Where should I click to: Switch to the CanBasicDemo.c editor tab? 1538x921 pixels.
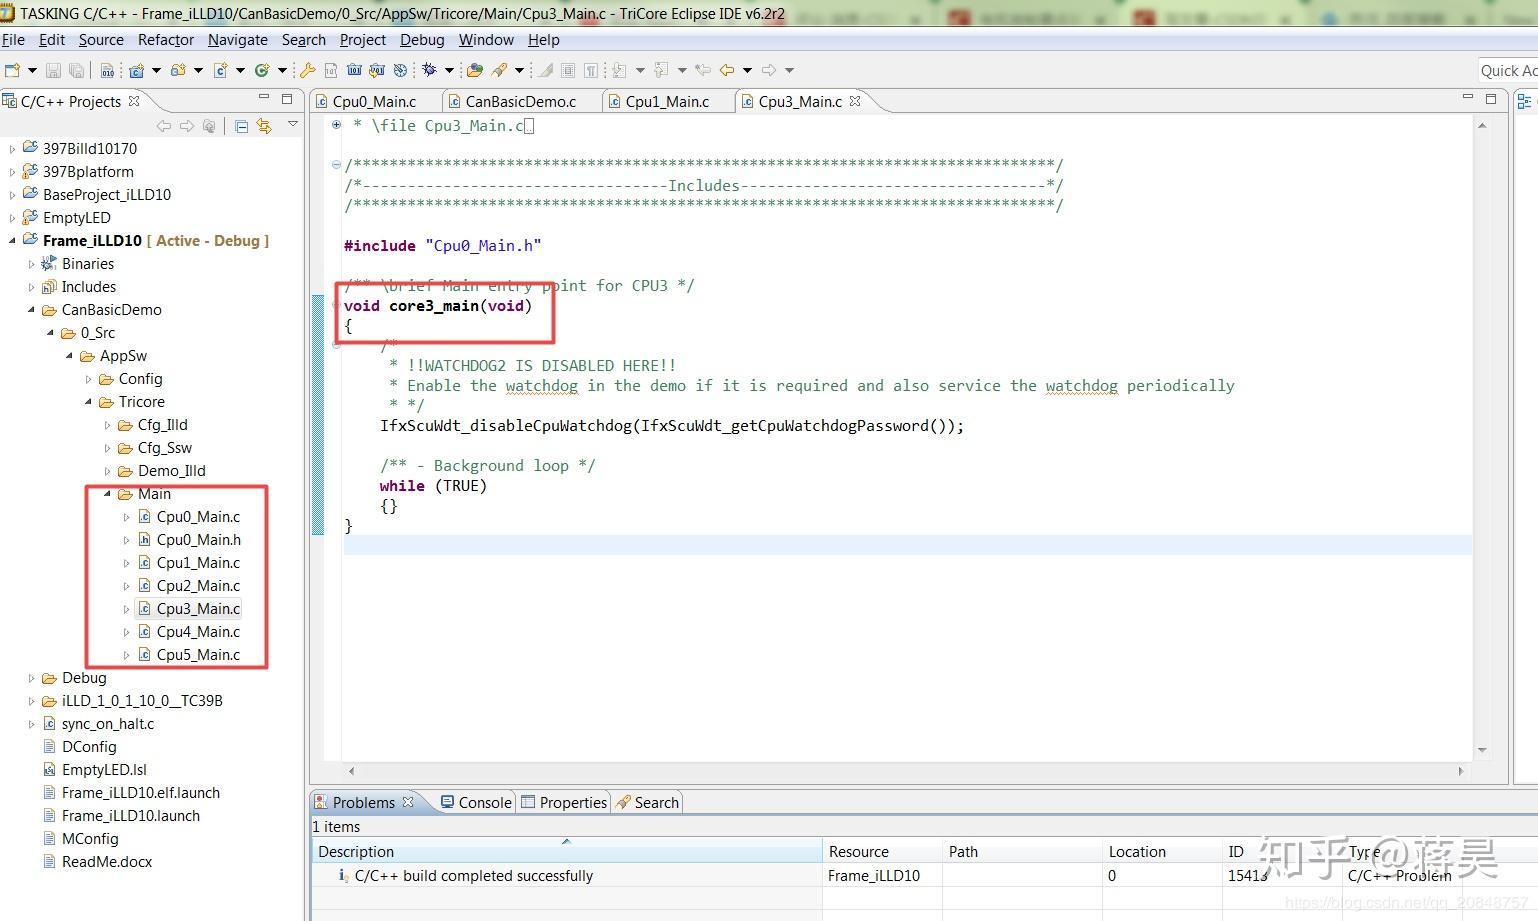click(520, 101)
